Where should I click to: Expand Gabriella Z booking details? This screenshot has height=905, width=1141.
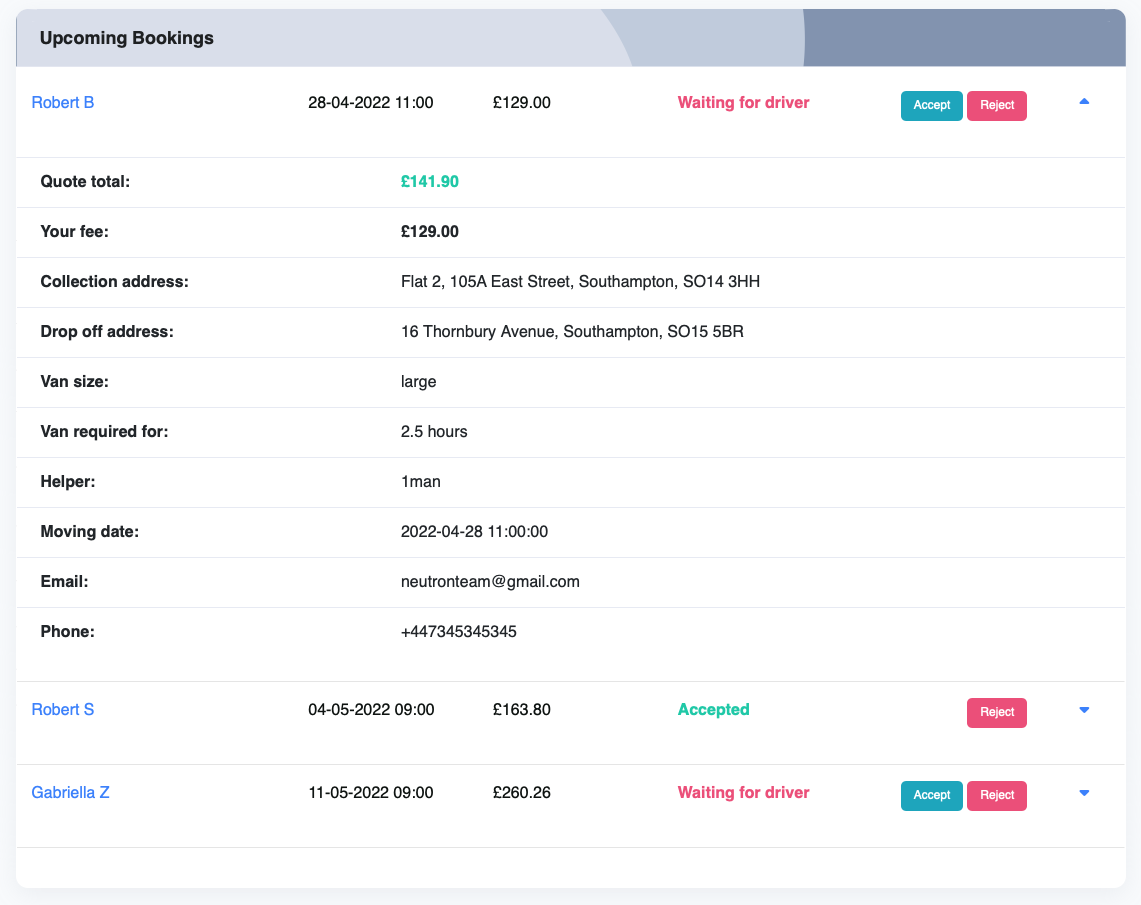point(1084,793)
